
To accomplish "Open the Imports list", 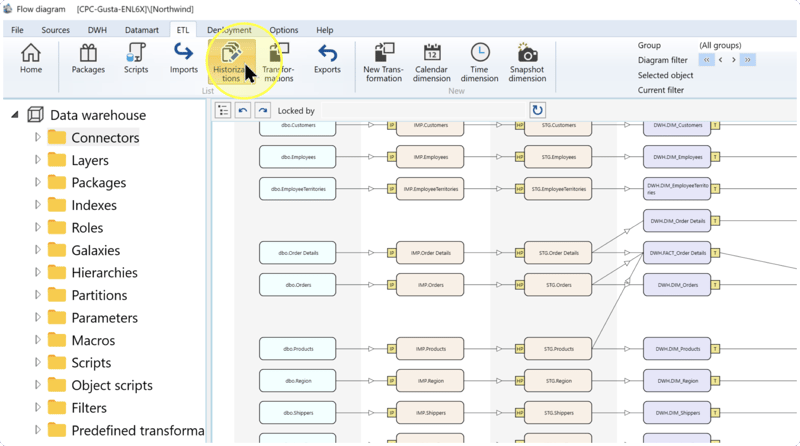I will coord(184,59).
